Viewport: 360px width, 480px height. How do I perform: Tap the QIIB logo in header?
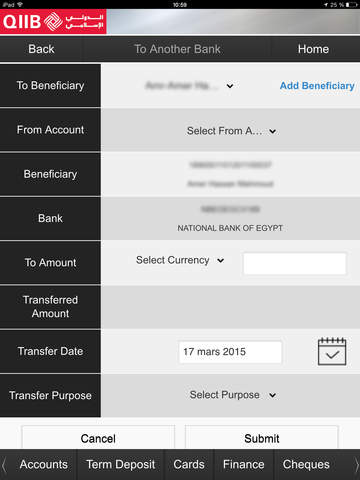53,22
